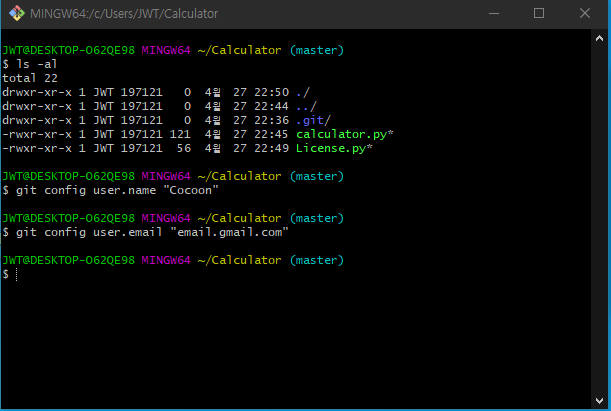Click the calculator.py* file name

click(345, 134)
